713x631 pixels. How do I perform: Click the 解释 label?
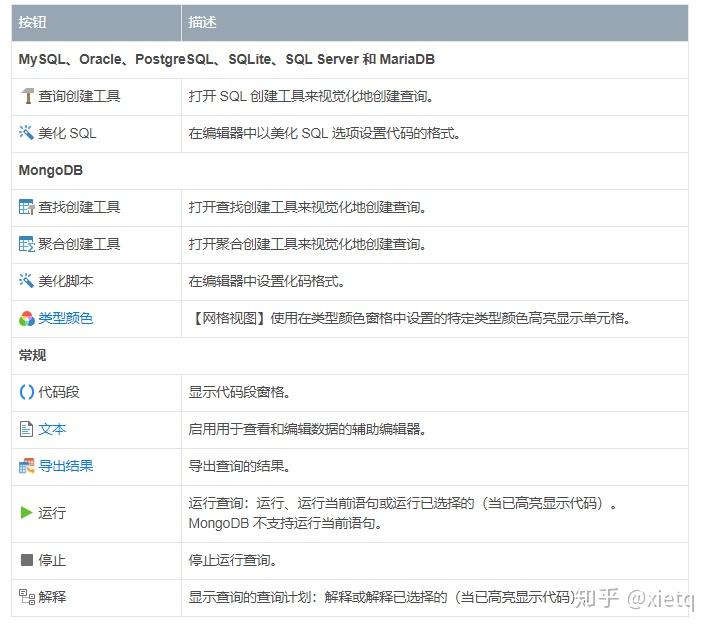point(52,597)
